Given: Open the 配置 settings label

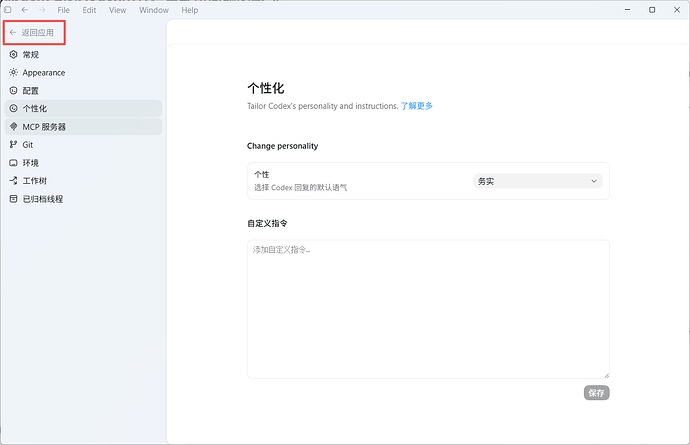Looking at the screenshot, I should pos(31,91).
